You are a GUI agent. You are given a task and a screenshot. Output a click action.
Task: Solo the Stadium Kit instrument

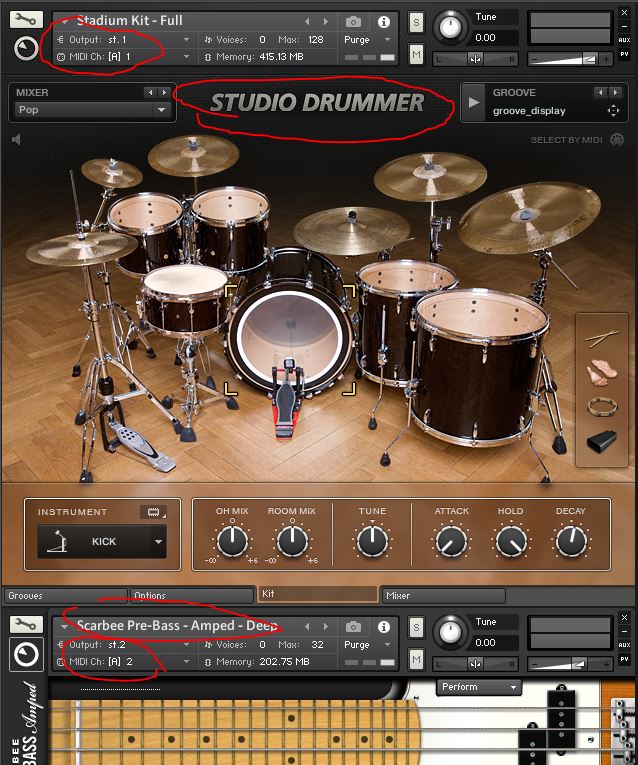416,22
